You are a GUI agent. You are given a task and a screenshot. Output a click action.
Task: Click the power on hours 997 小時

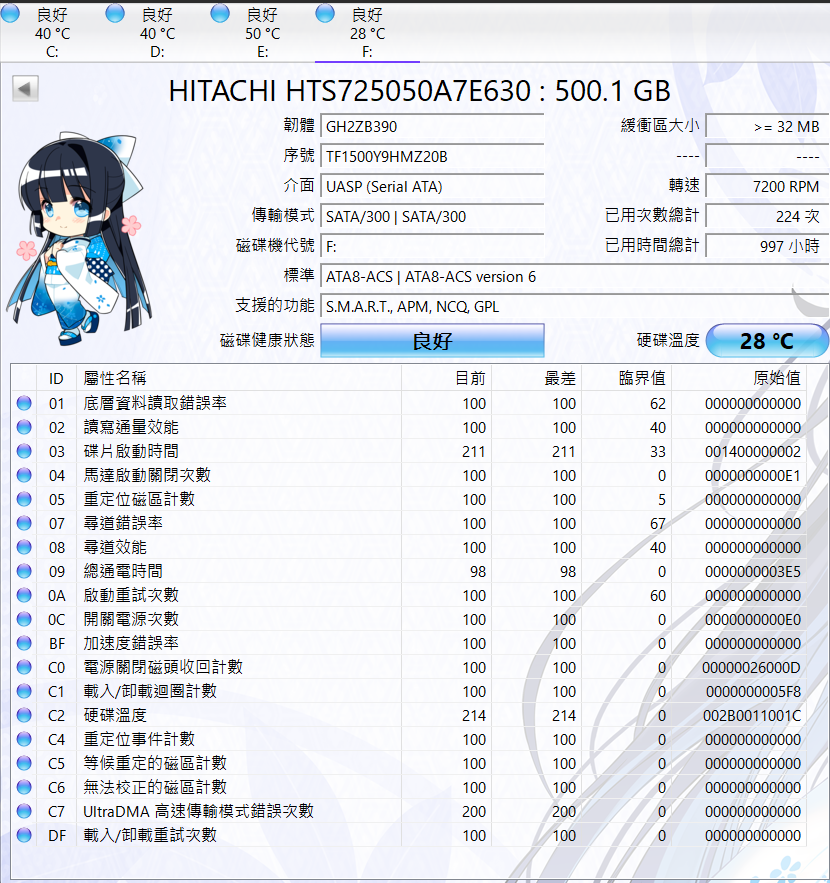point(767,246)
